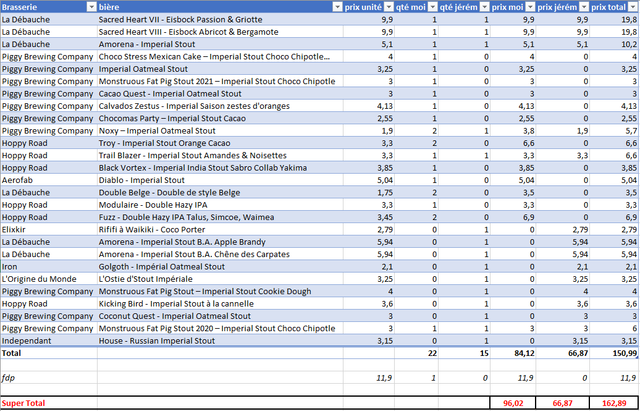Open the bière column filter dropdown
This screenshot has height=411, width=640.
[337, 7]
